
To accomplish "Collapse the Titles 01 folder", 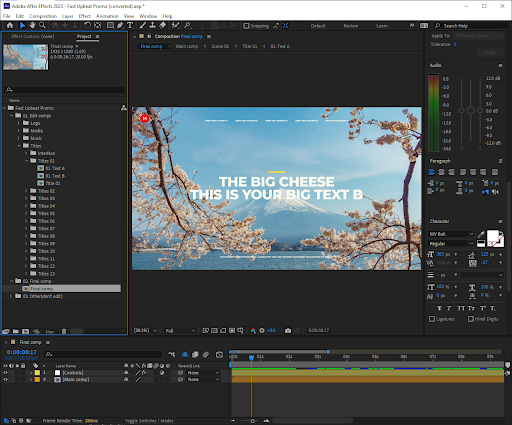I will pos(26,161).
